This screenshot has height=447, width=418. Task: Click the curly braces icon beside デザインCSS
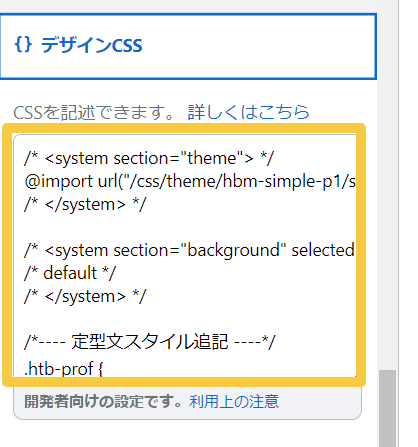pos(23,45)
